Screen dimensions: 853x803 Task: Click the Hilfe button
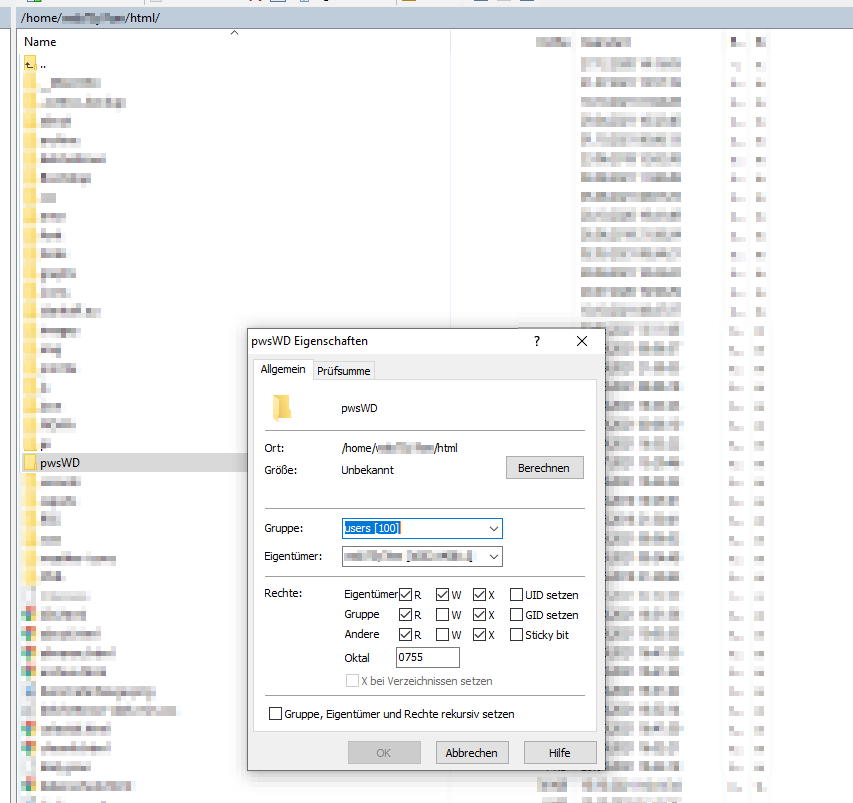coord(560,753)
